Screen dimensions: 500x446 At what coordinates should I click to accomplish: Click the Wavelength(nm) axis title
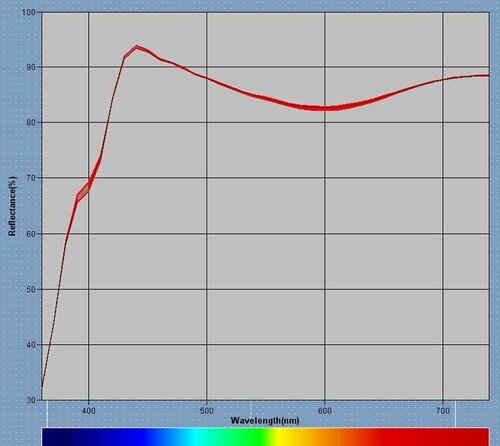(x=265, y=420)
